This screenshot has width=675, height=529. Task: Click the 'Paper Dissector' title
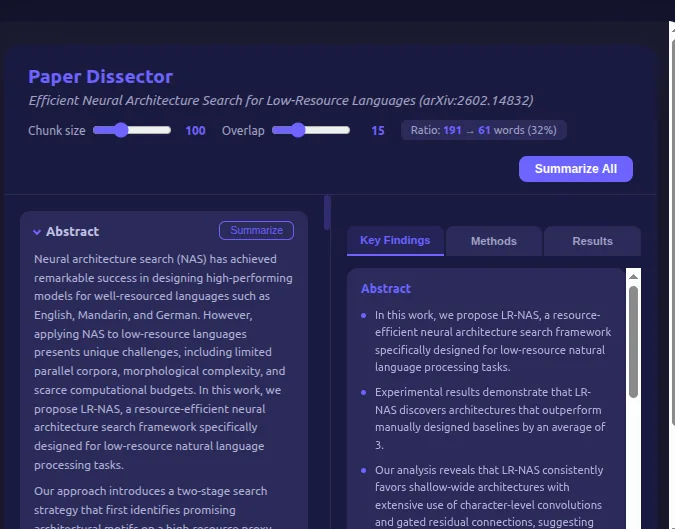[100, 77]
